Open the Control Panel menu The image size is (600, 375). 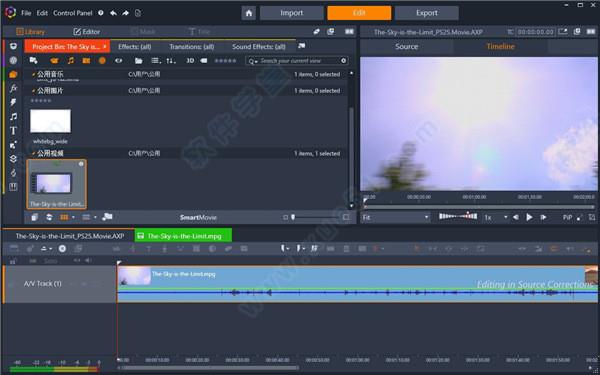point(73,13)
